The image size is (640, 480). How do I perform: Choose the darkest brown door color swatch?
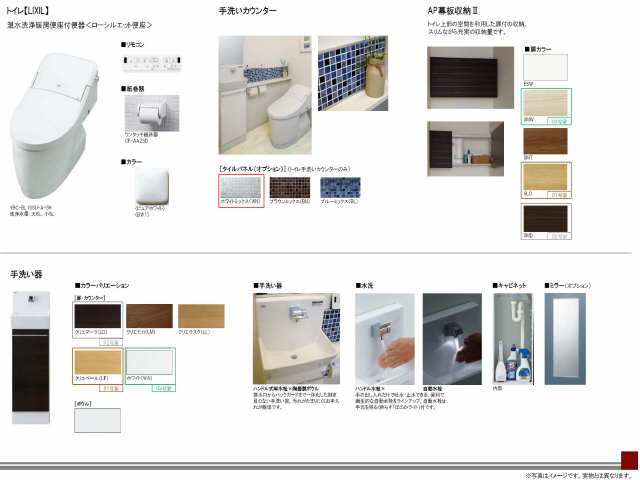(x=546, y=219)
